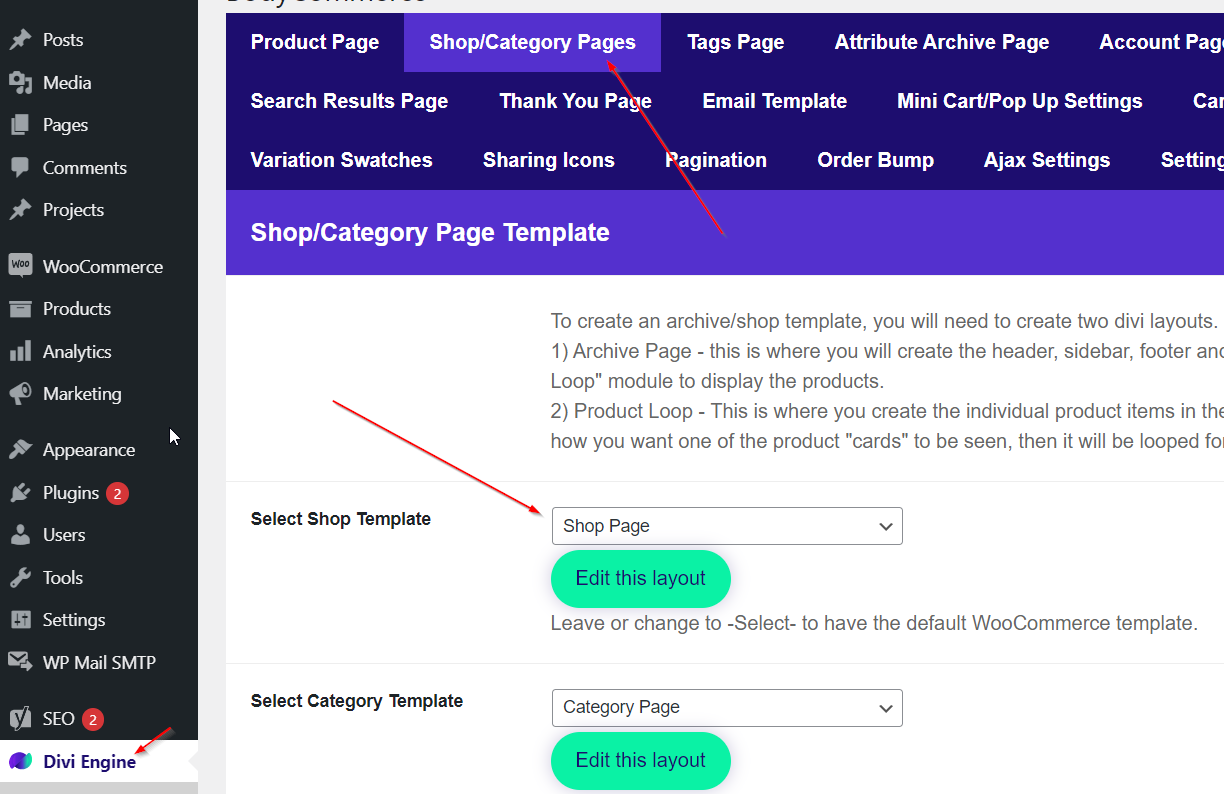Open the Variation Swatches tab
Image resolution: width=1224 pixels, height=794 pixels.
coord(341,160)
